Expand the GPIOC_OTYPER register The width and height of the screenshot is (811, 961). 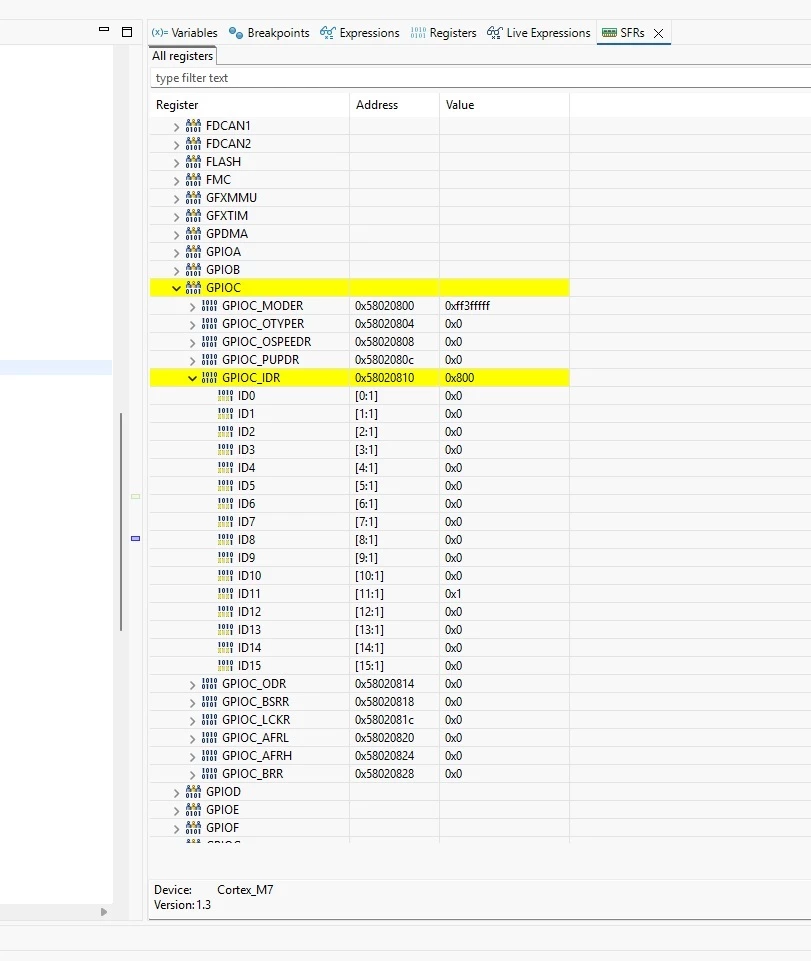coord(192,324)
